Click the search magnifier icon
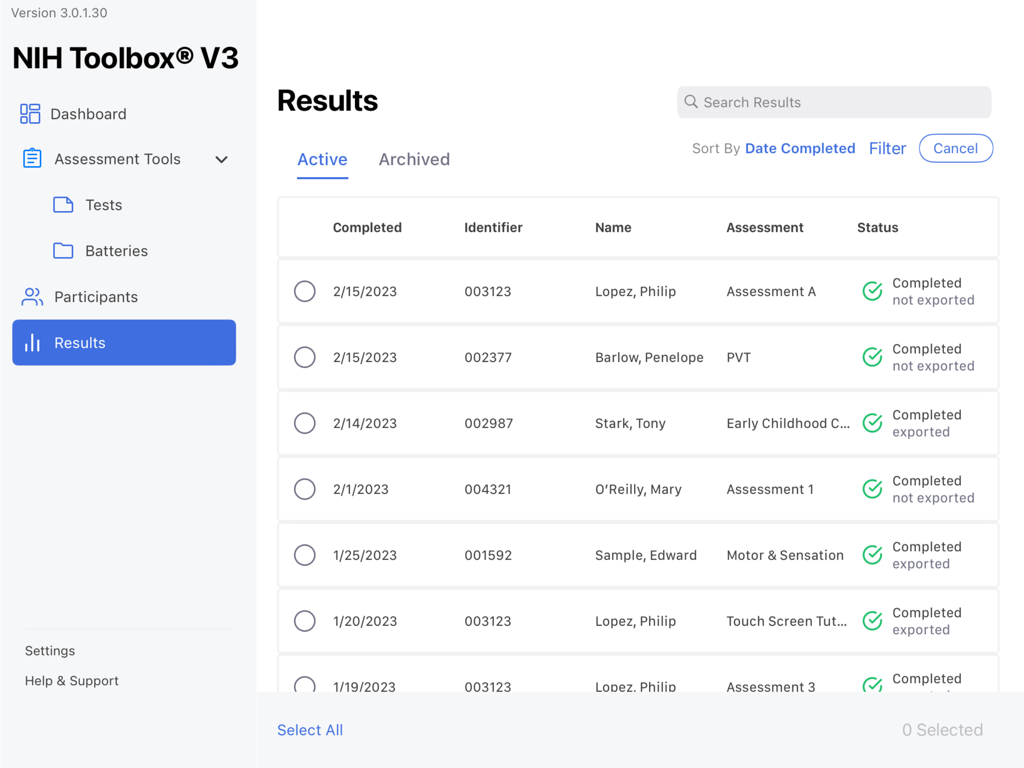The height and width of the screenshot is (768, 1024). 691,102
